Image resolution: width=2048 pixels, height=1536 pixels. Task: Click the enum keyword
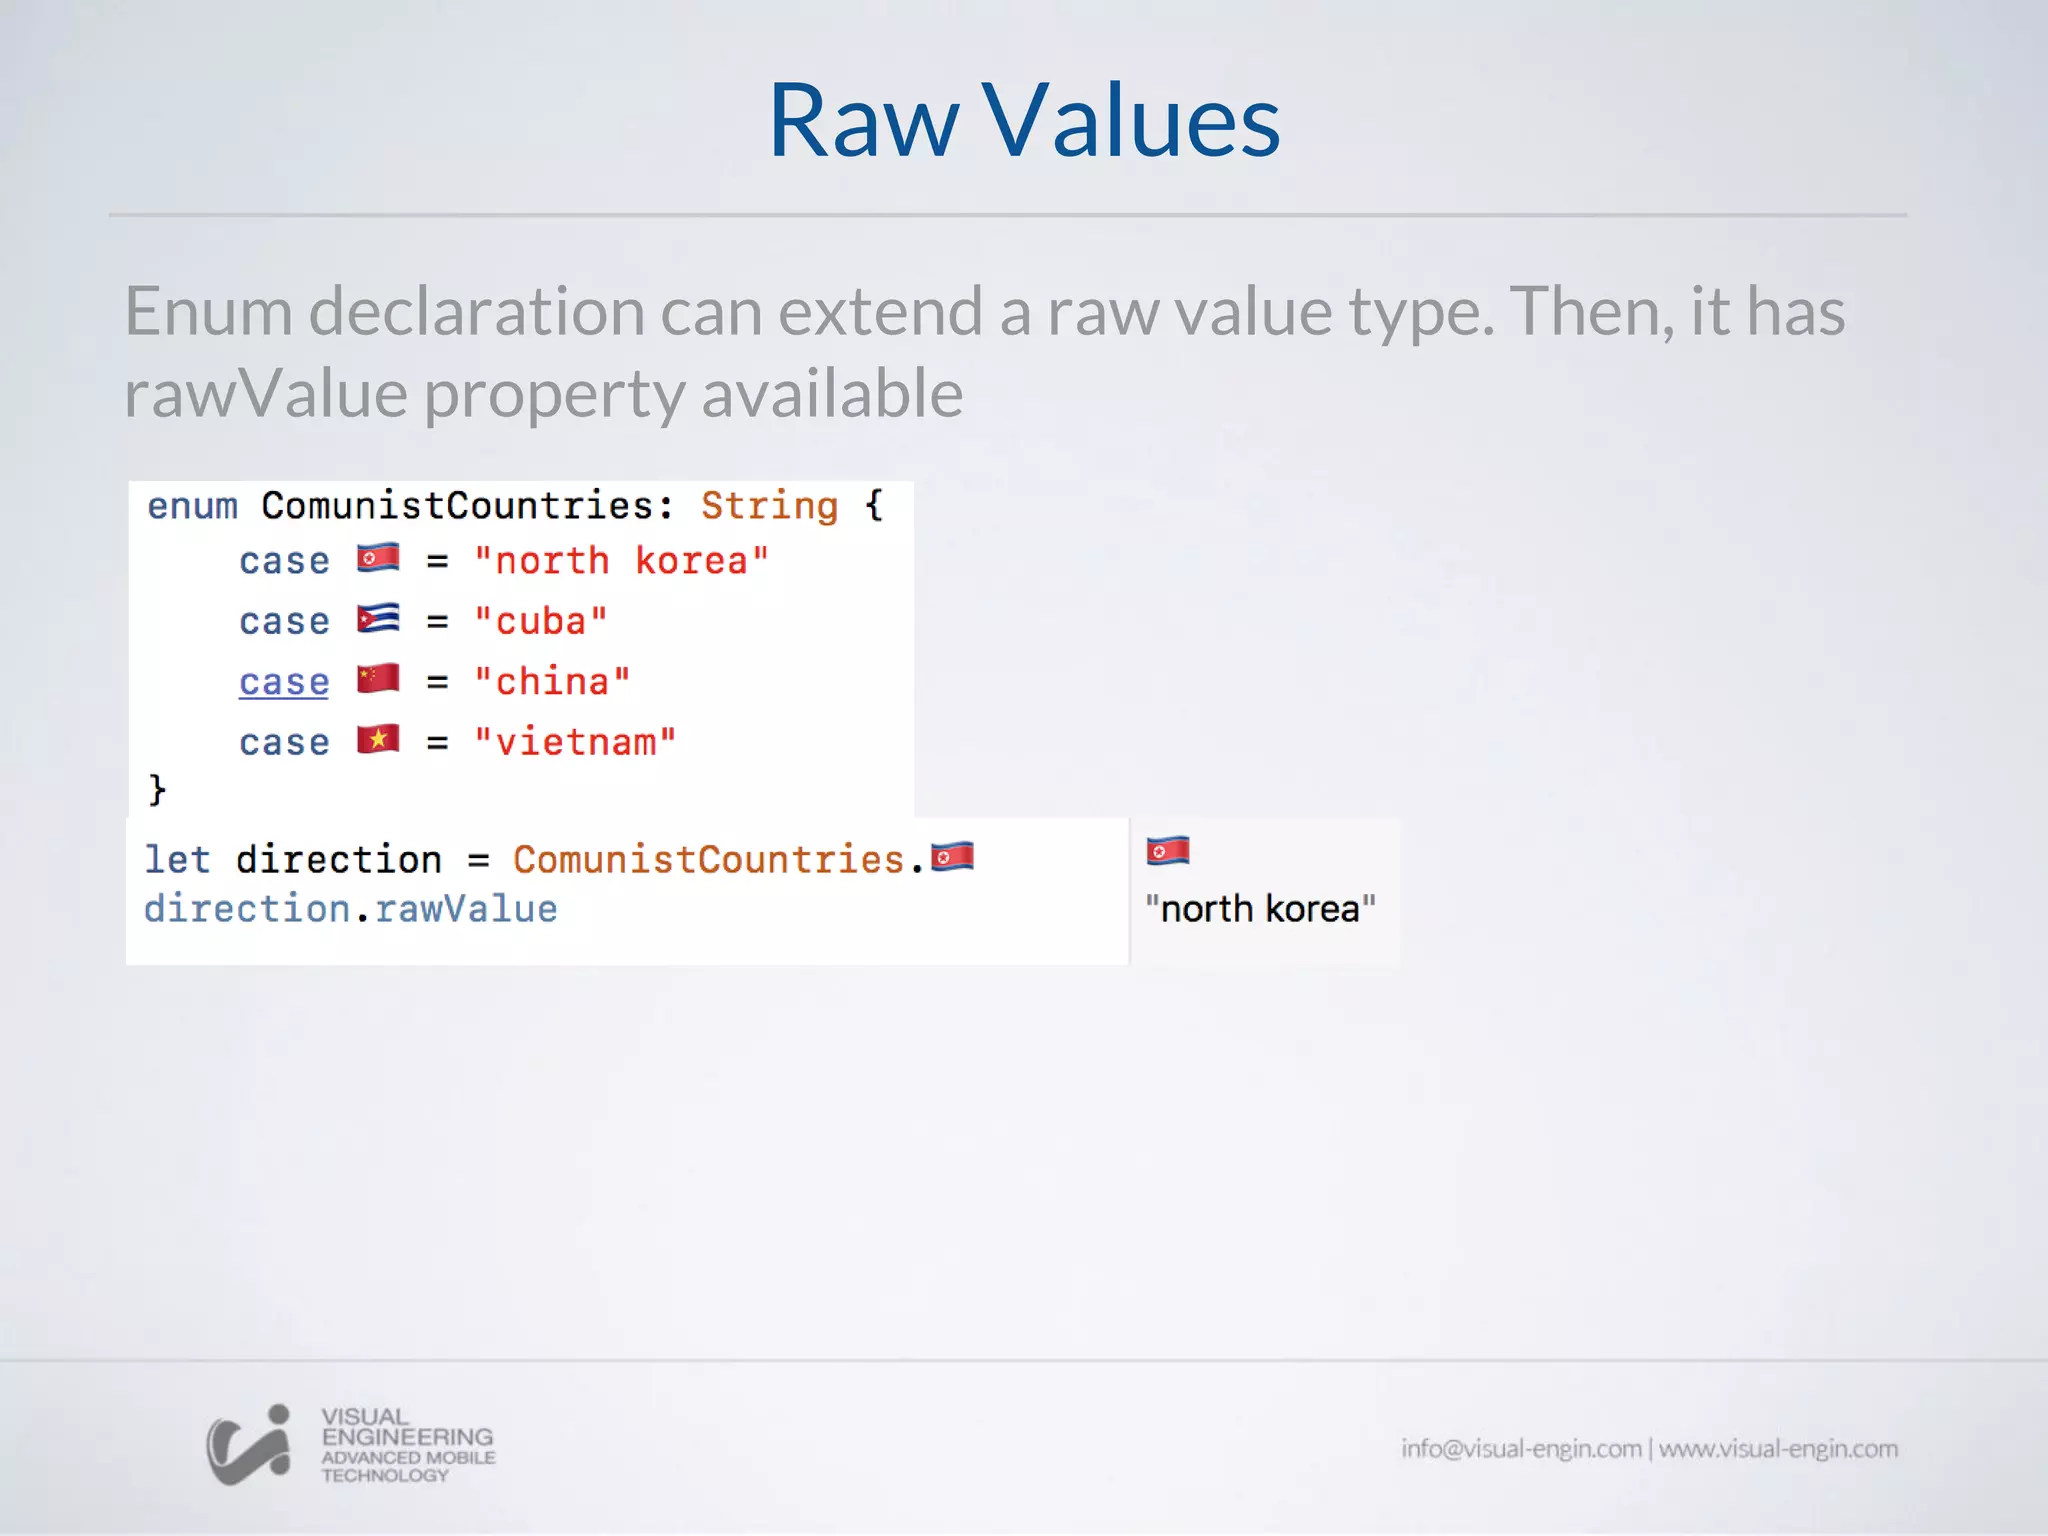[x=192, y=506]
